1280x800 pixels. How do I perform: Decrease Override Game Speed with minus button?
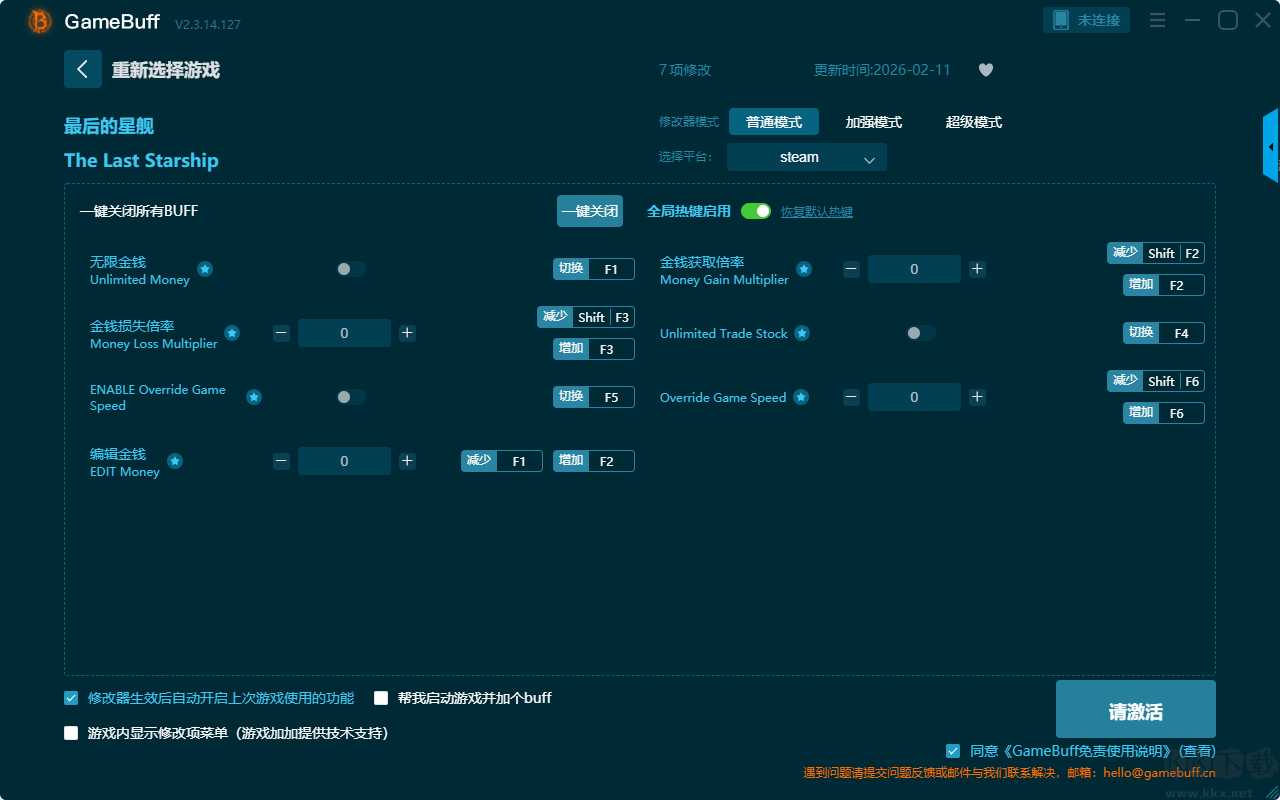[851, 397]
